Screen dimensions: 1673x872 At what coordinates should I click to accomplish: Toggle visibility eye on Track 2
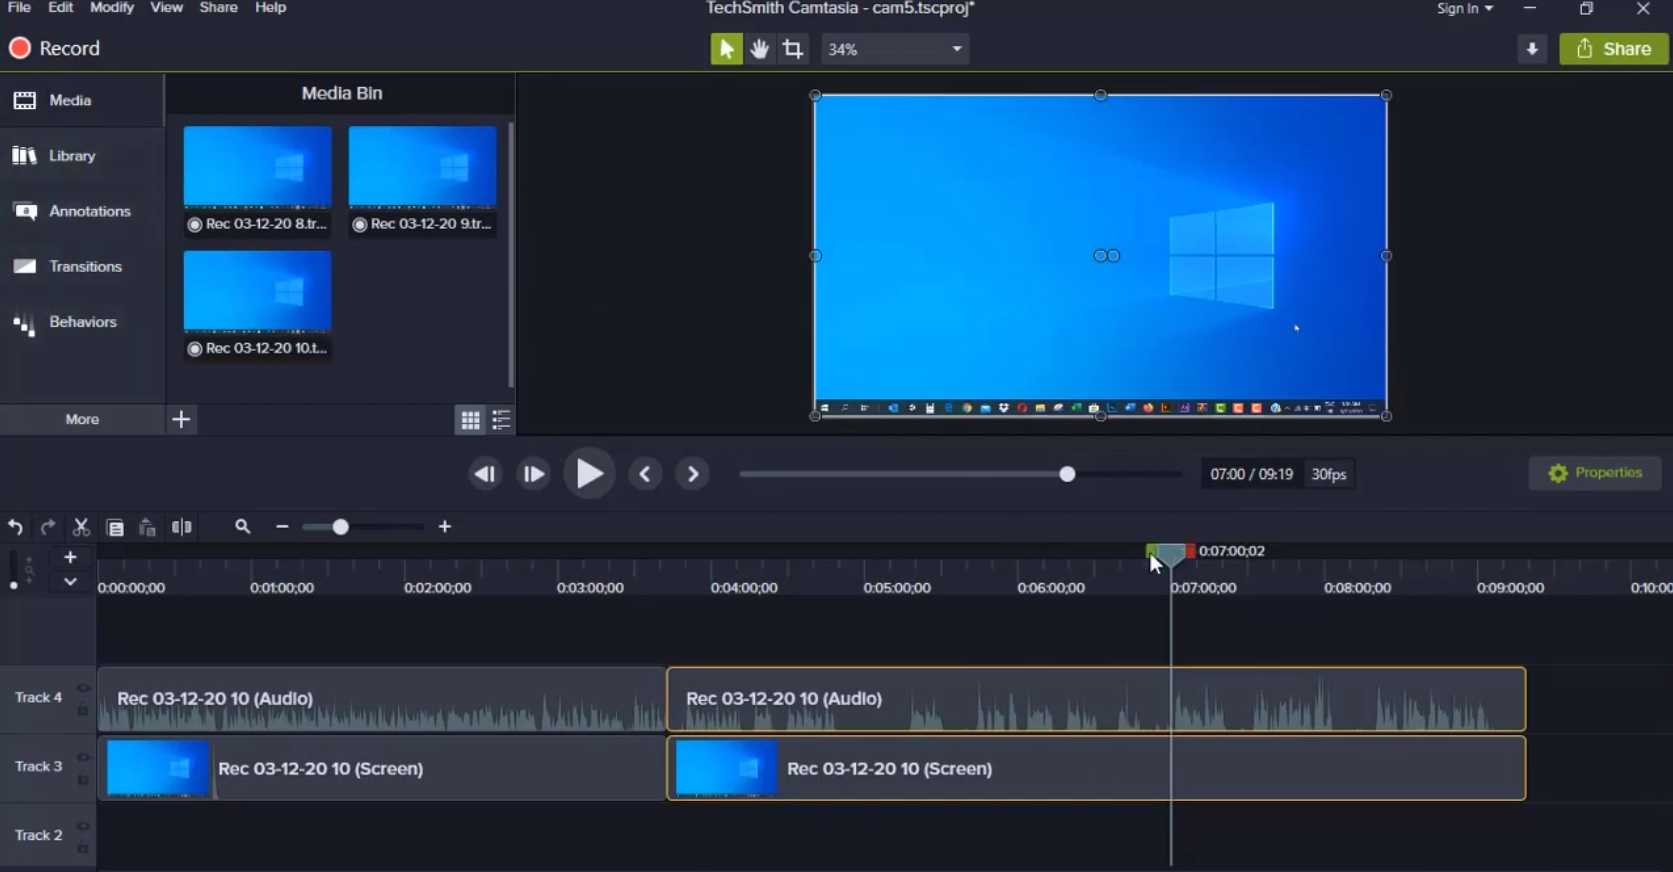[x=84, y=826]
